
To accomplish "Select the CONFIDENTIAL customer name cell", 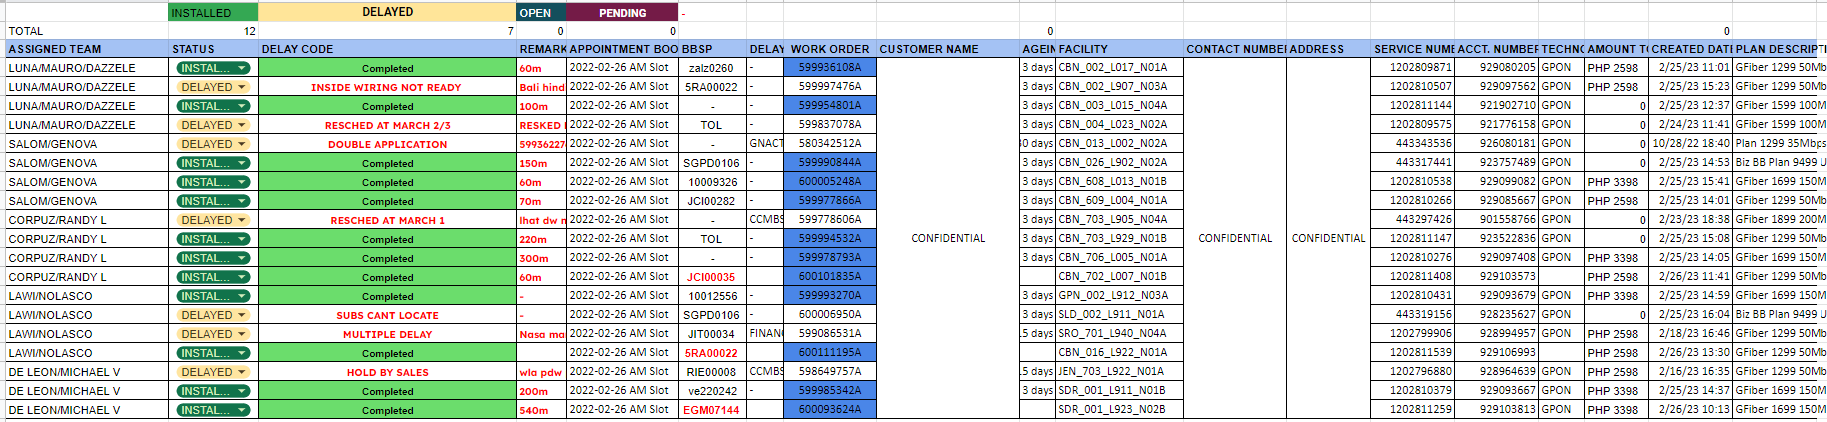I will (948, 238).
